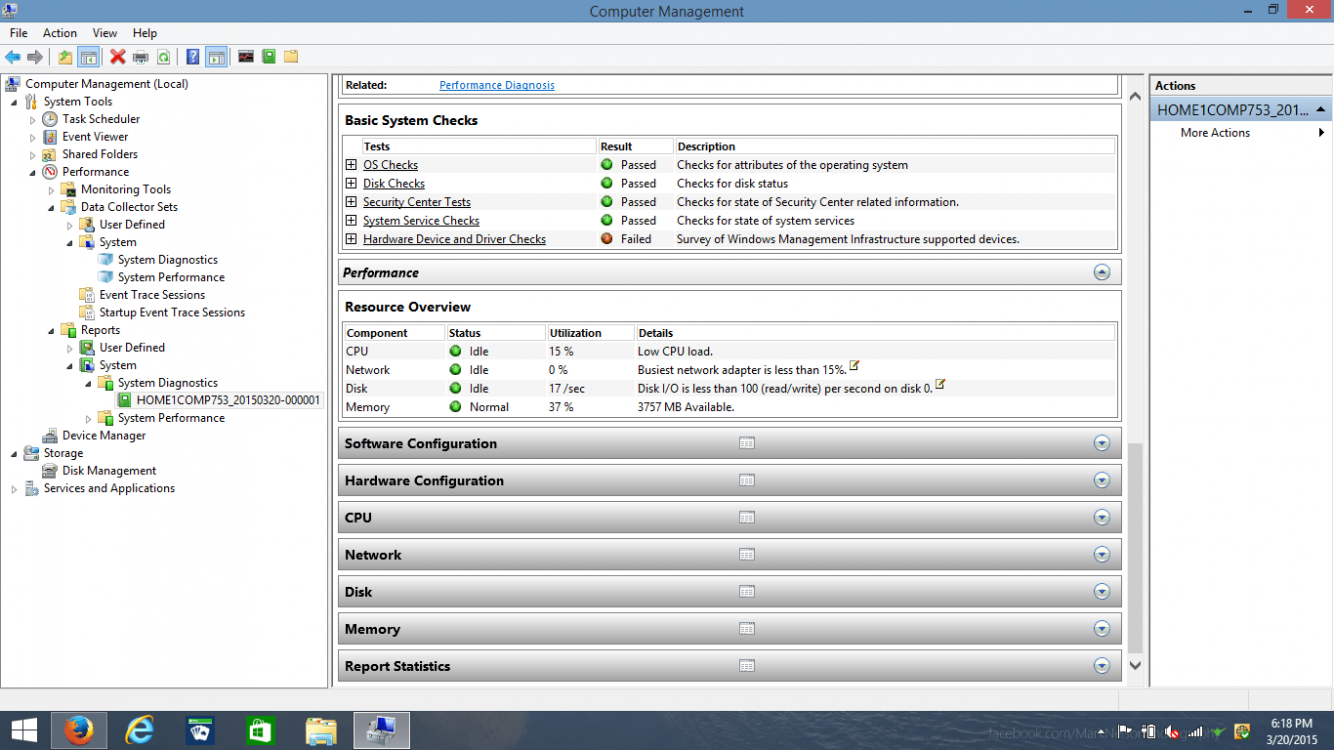
Task: Open the File menu
Action: (x=19, y=33)
